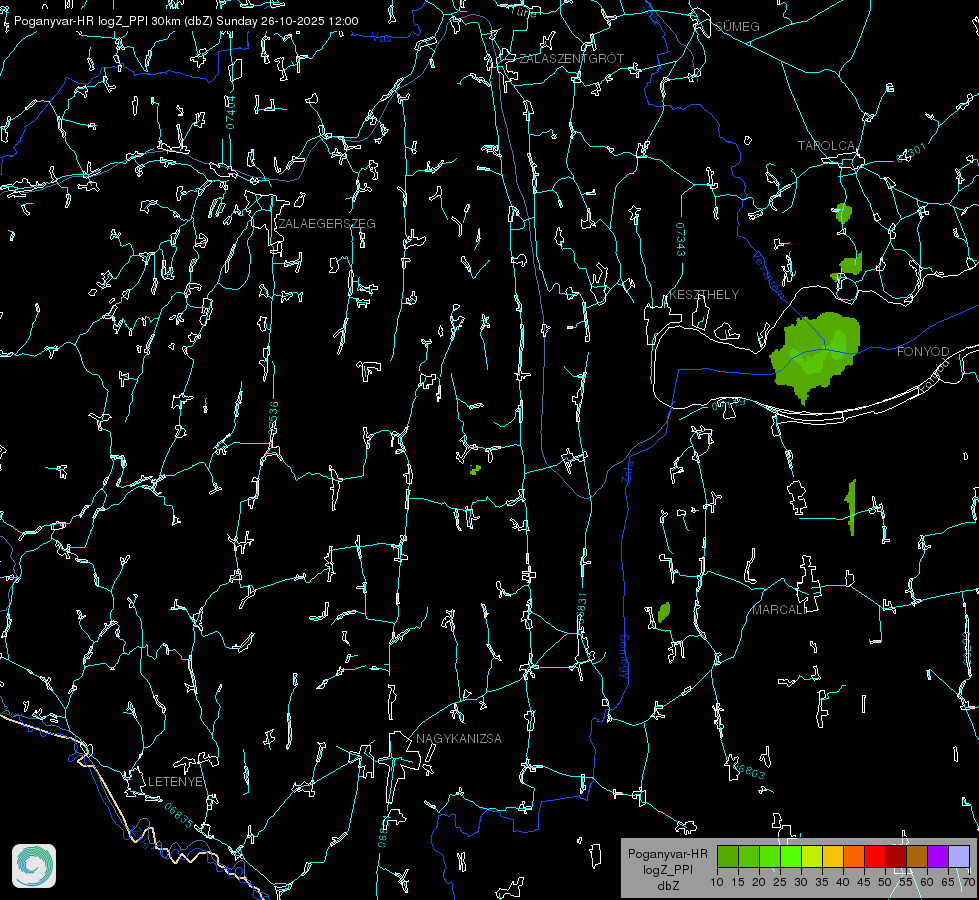Image resolution: width=979 pixels, height=900 pixels.
Task: Click the Poganyvar-HR legend label
Action: tap(667, 853)
